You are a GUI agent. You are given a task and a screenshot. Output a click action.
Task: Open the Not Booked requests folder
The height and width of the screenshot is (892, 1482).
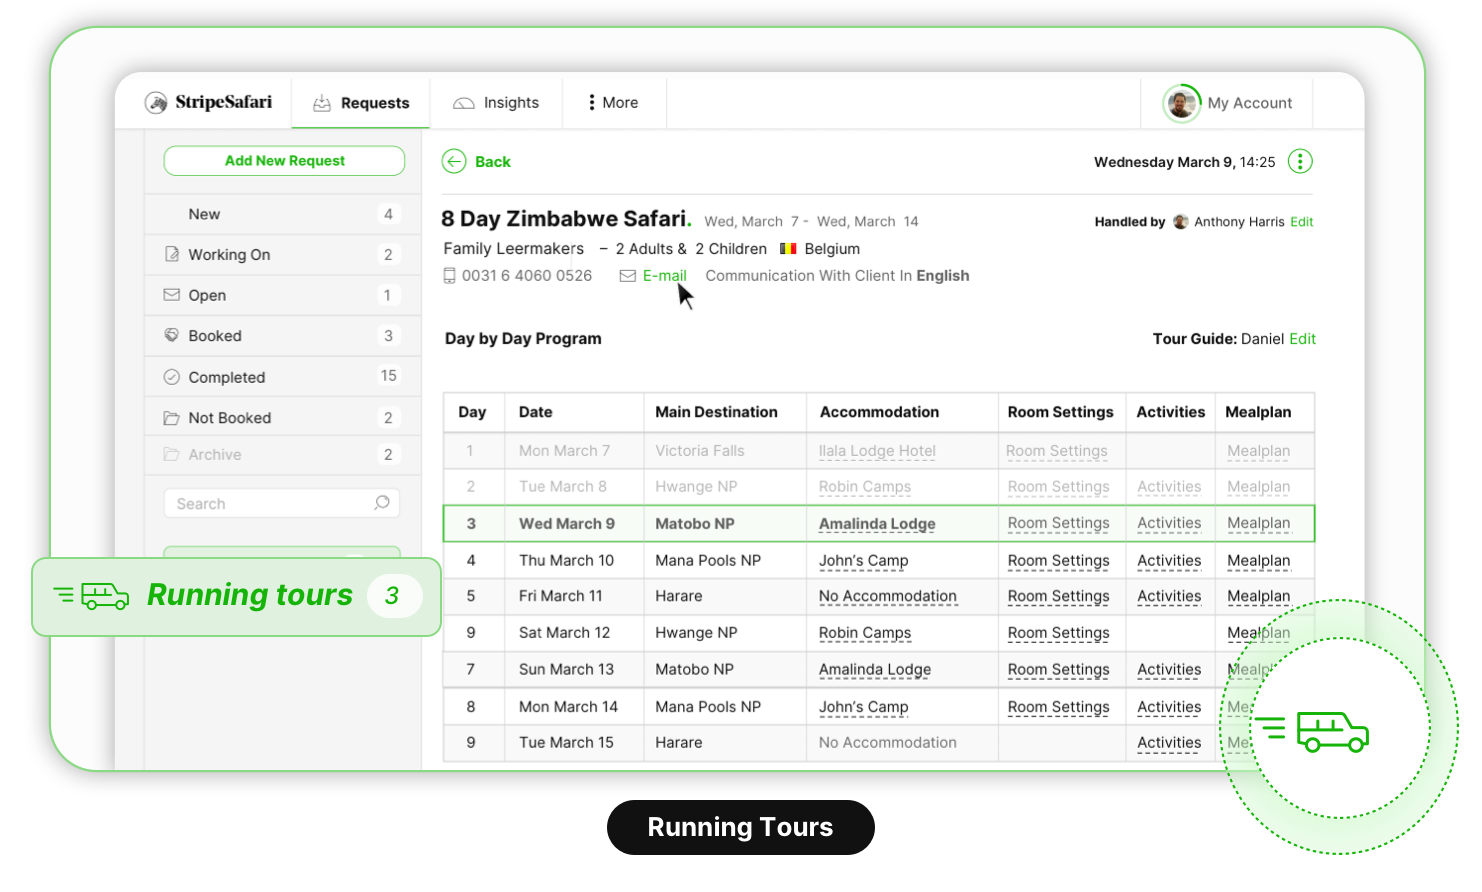[230, 418]
